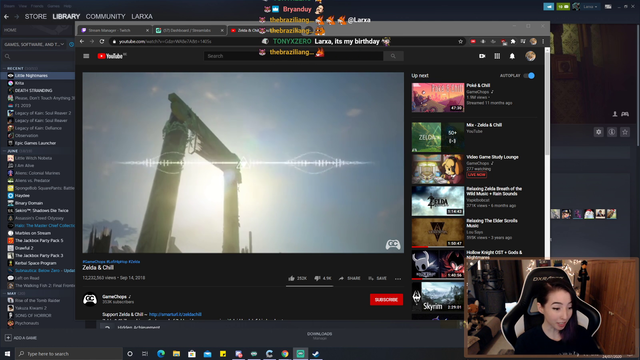Screen dimensions: 640x360
Task: Open the YouTube hamburger menu
Action: pos(86,56)
